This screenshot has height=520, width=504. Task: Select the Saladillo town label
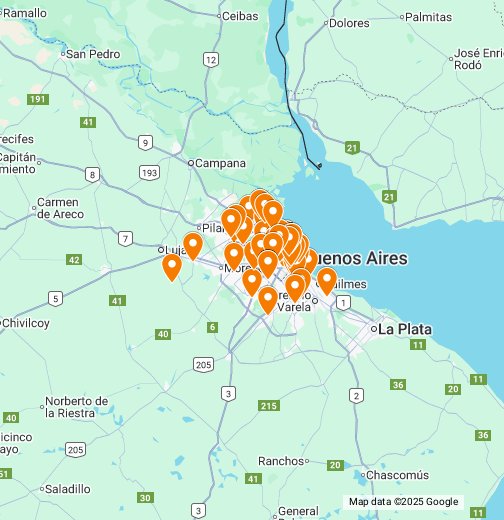point(68,489)
